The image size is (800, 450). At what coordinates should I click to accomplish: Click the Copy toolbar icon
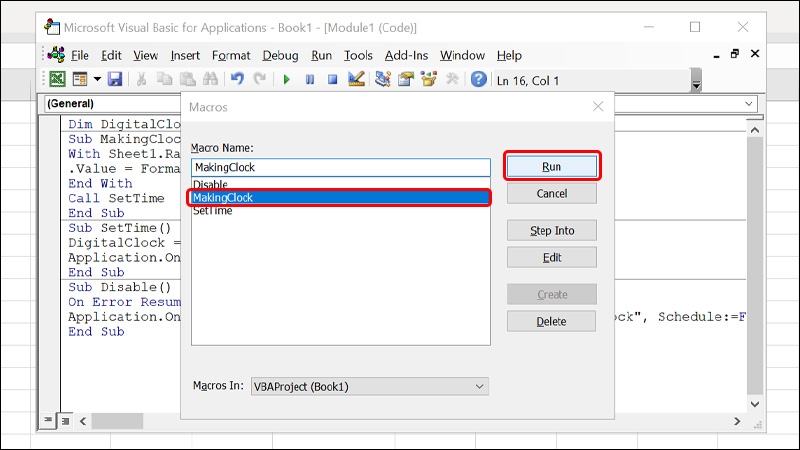coord(164,79)
